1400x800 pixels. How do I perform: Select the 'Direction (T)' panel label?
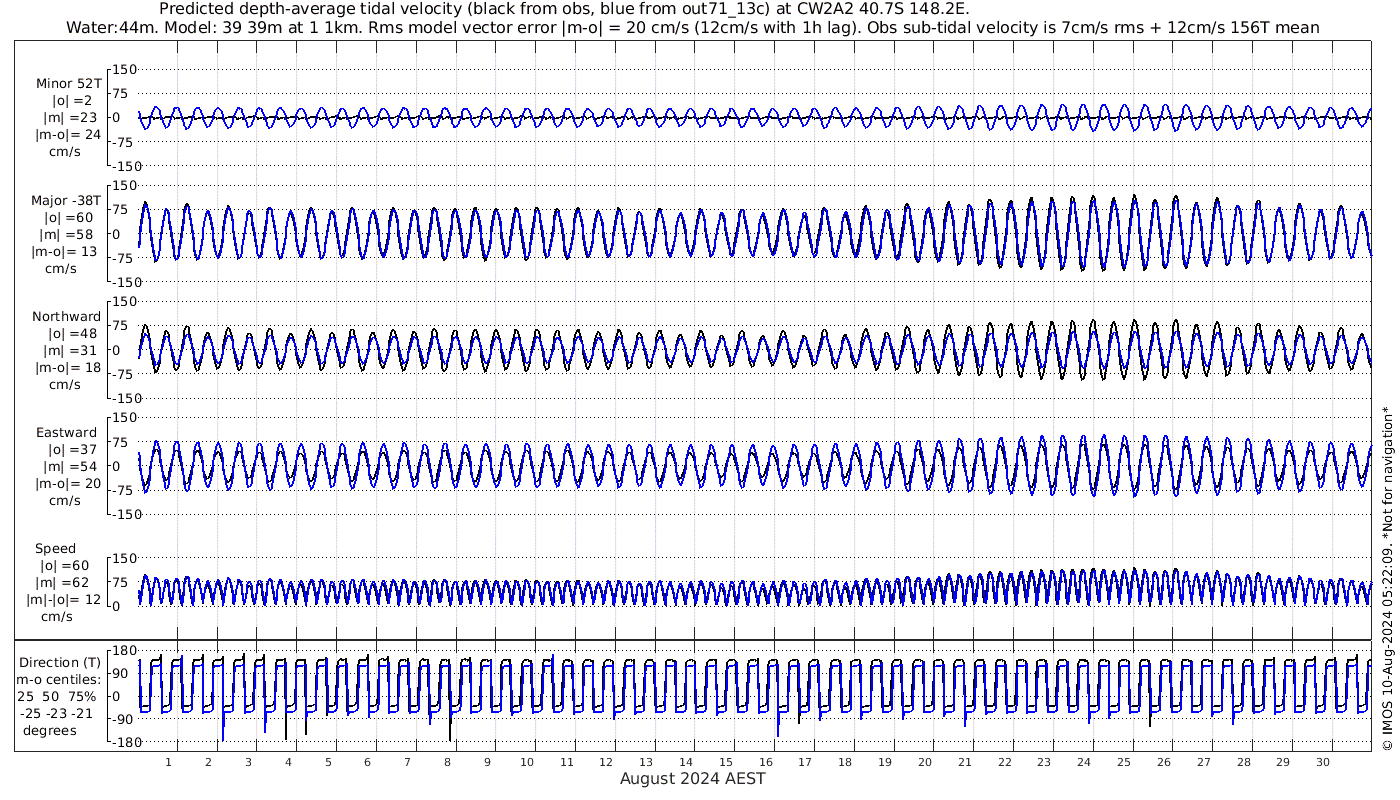pos(60,663)
